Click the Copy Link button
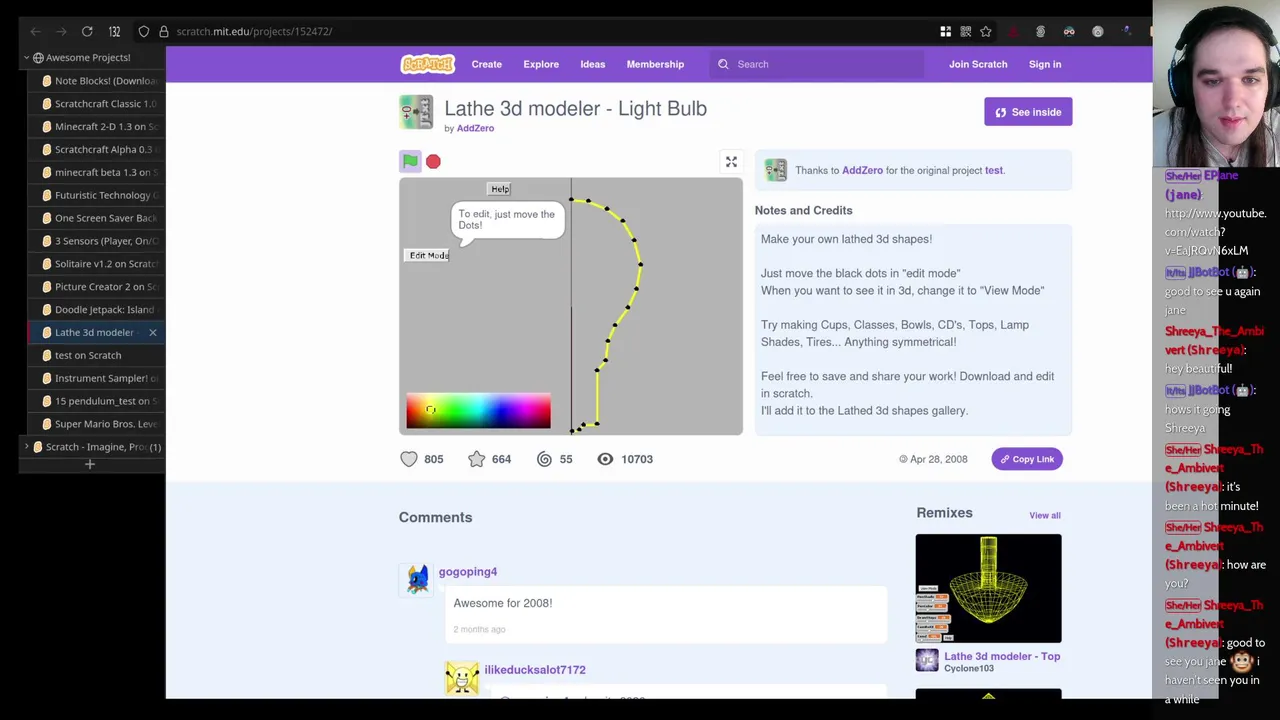 [x=1026, y=459]
